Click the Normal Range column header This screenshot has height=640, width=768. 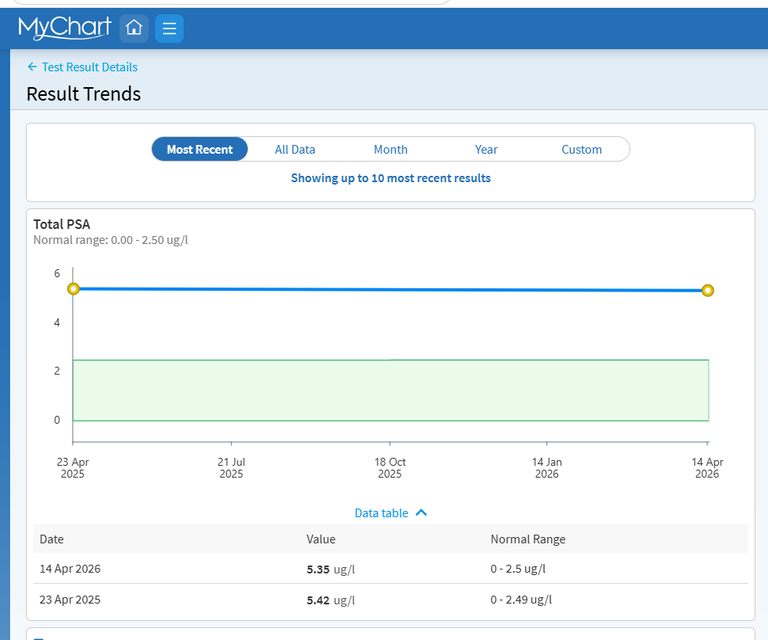527,539
